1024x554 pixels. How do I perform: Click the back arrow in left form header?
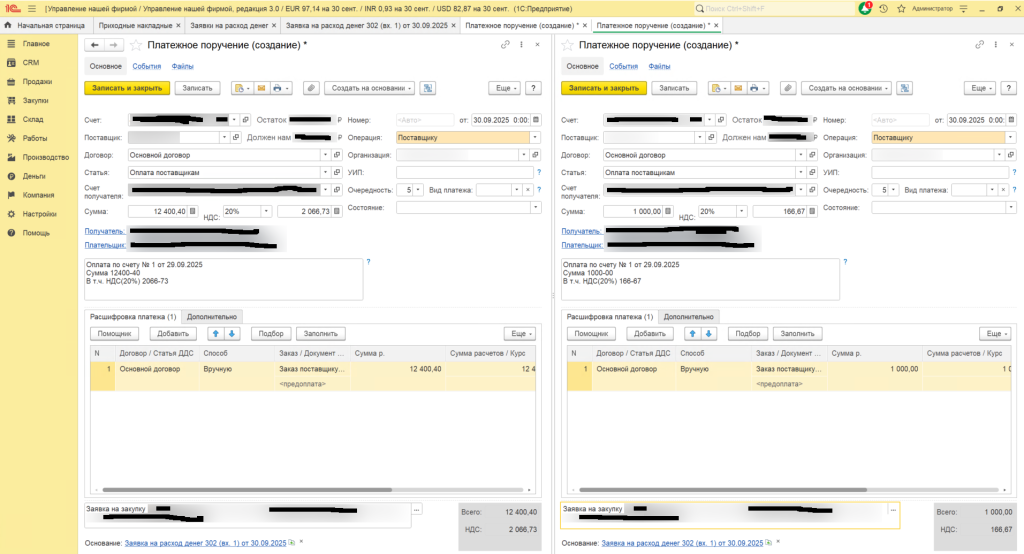pyautogui.click(x=95, y=45)
